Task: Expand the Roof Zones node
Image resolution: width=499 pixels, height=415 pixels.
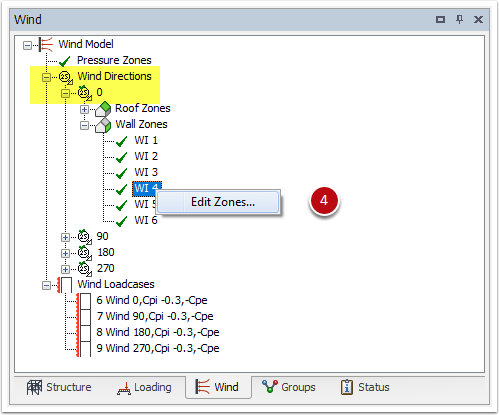Action: [84, 109]
